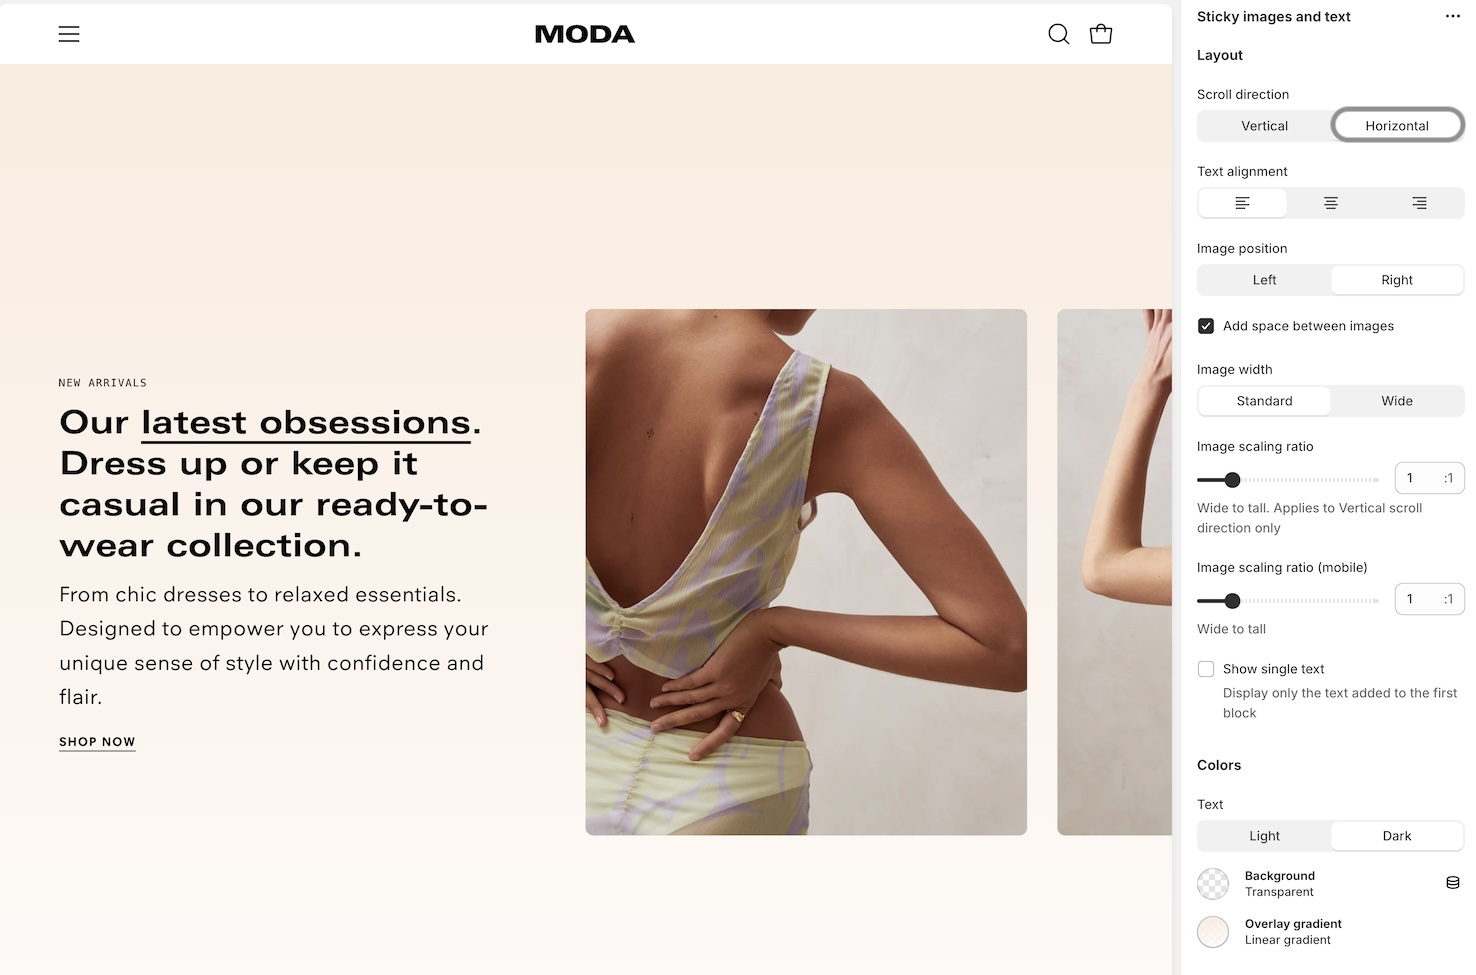Switch image width to Wide

click(1397, 401)
